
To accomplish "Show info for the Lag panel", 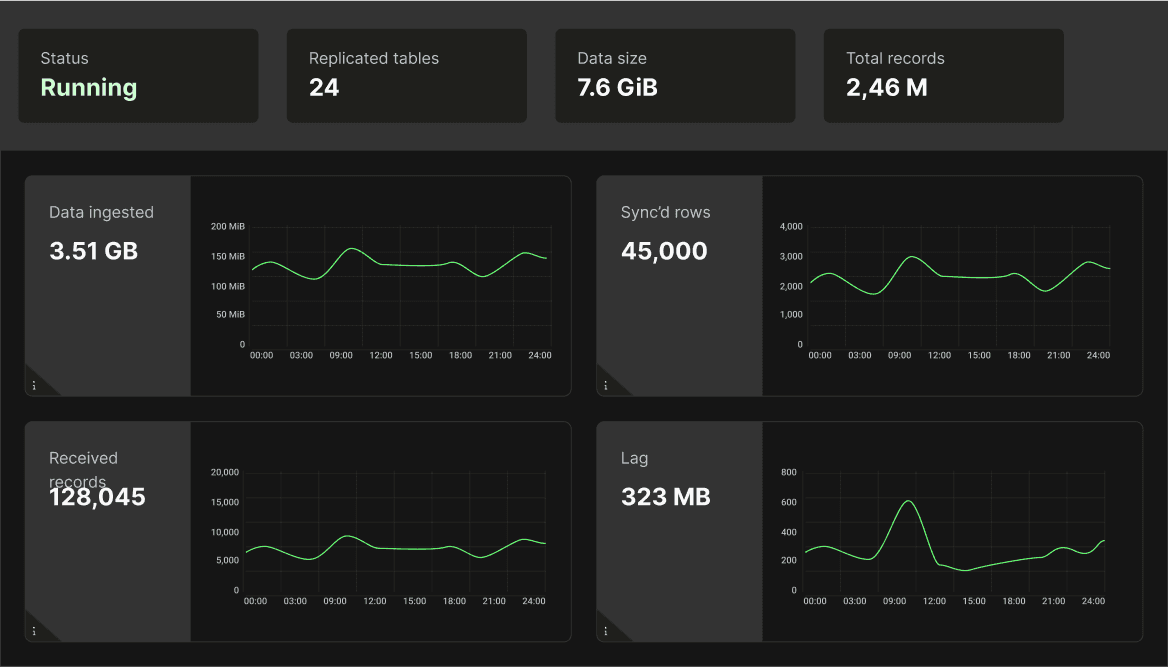I will coord(605,631).
